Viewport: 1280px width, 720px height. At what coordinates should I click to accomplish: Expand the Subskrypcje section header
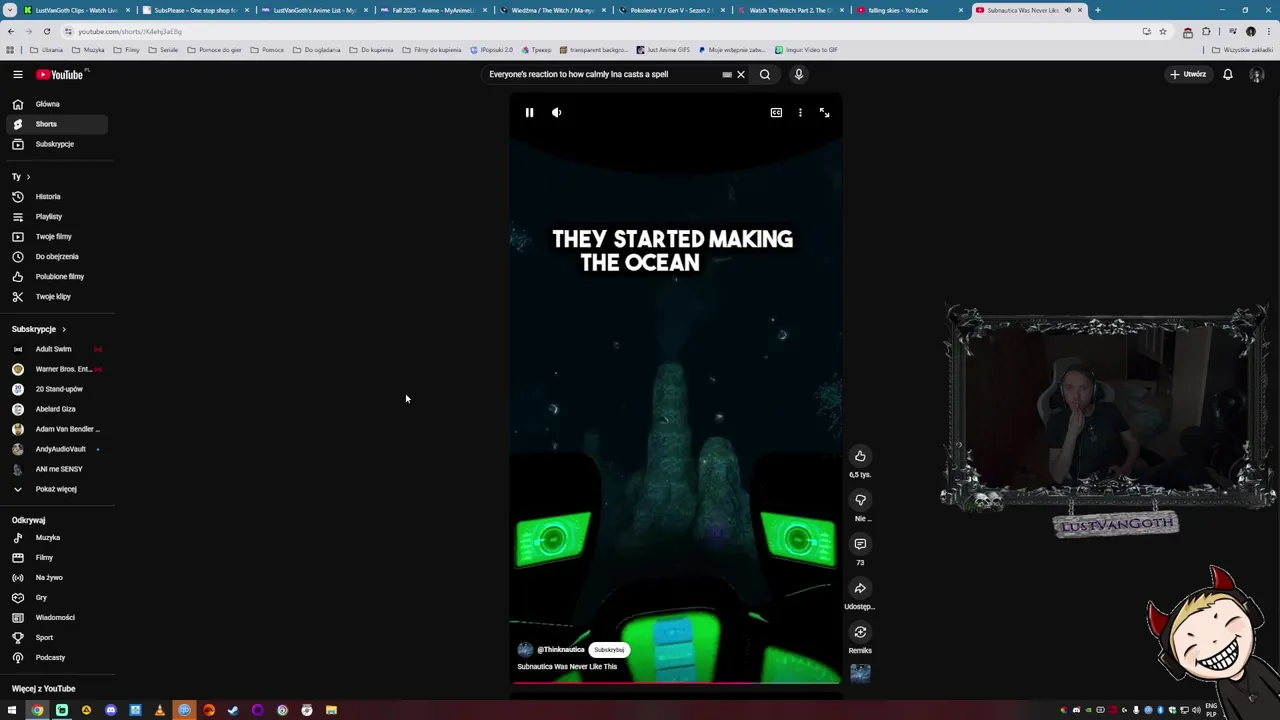[39, 329]
